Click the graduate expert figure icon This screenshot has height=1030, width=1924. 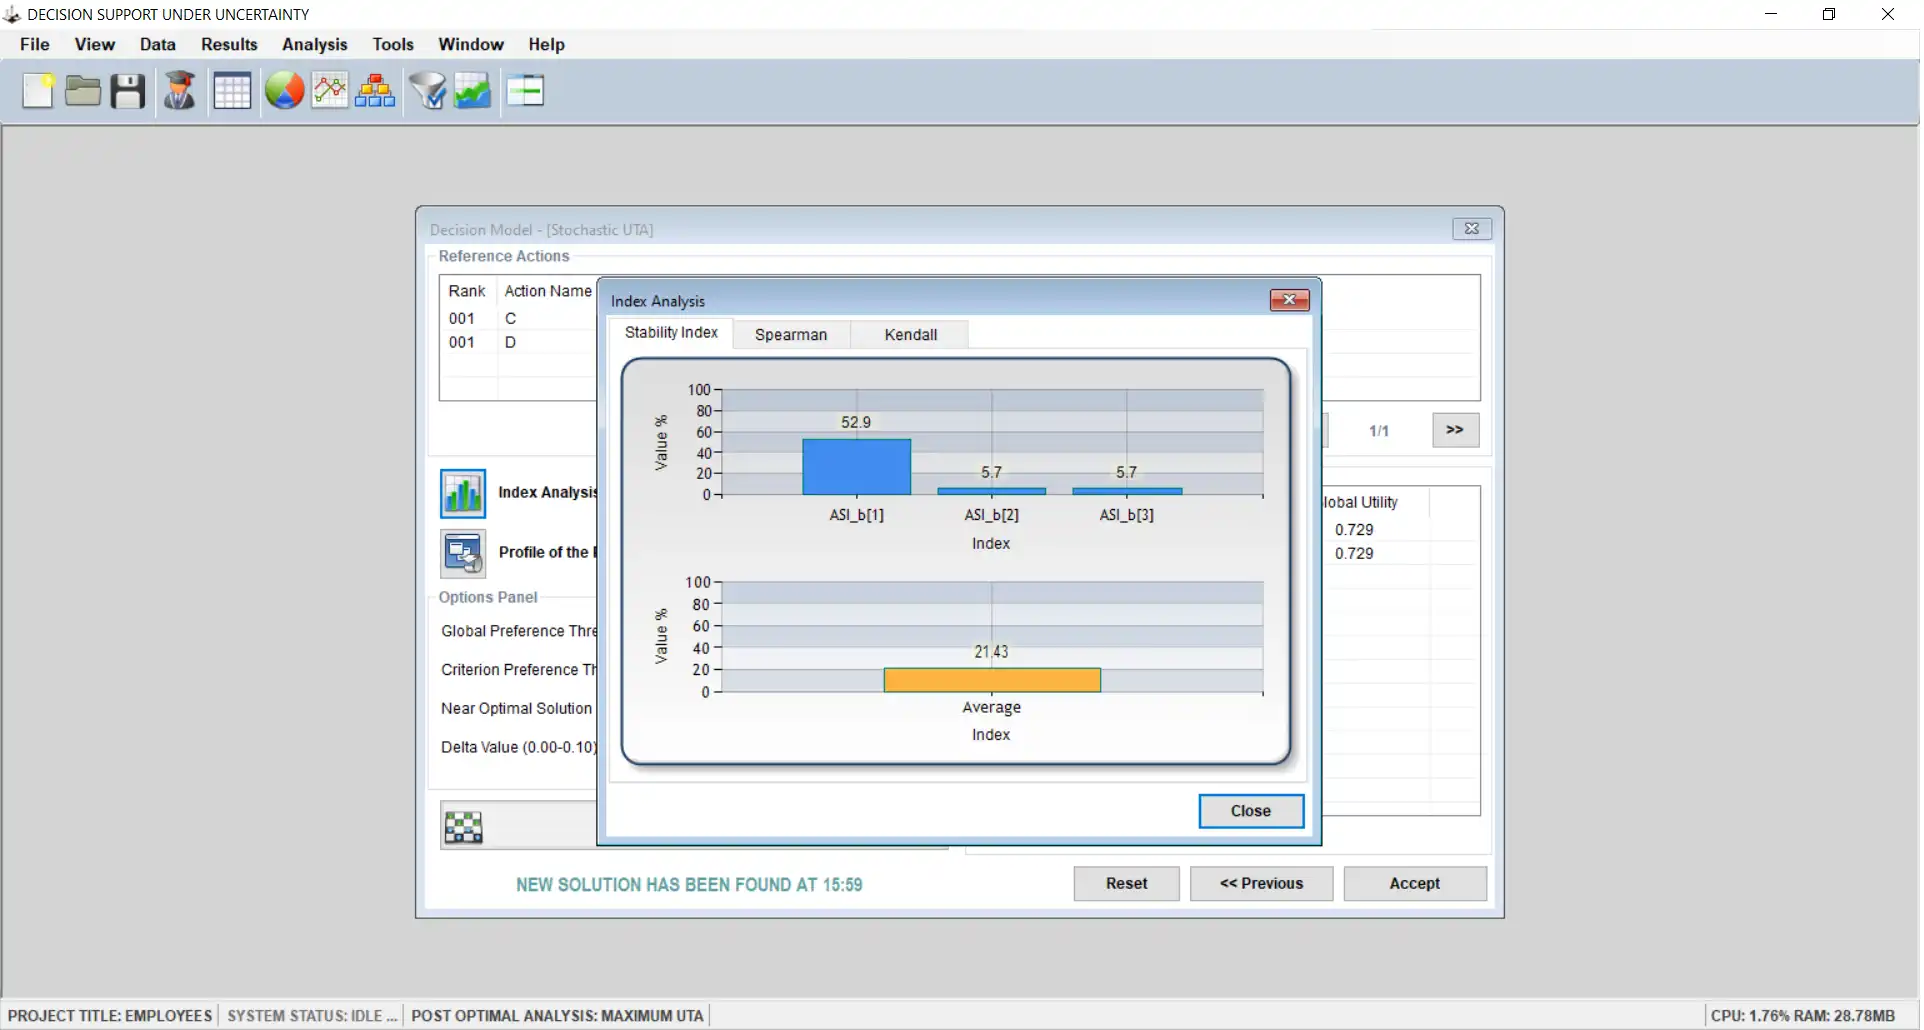pyautogui.click(x=180, y=91)
